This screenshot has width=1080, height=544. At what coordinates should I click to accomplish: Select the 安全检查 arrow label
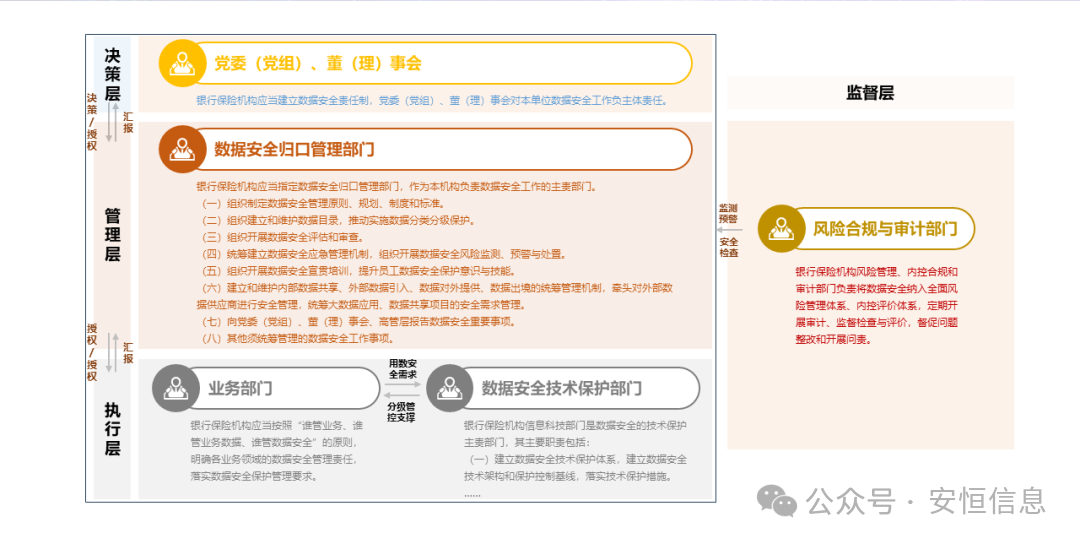tap(728, 247)
